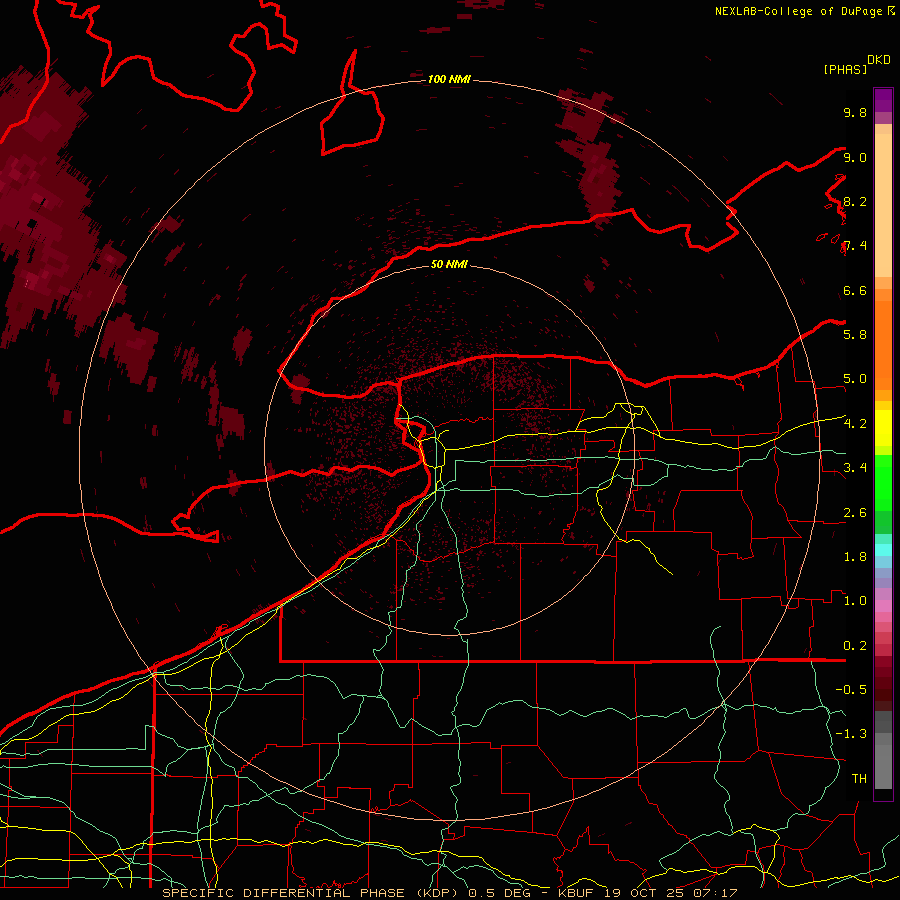Click the 1.0 scale value

click(x=855, y=601)
